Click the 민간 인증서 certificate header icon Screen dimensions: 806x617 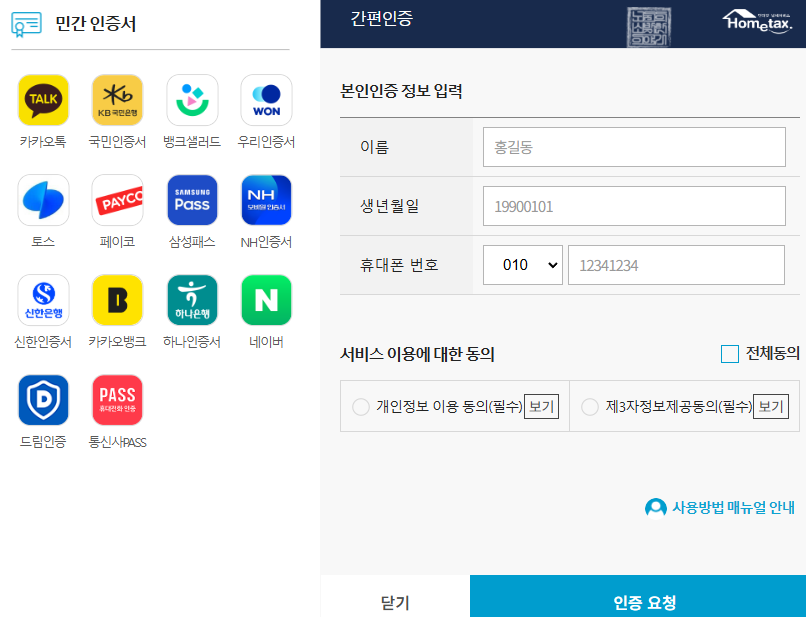point(26,24)
